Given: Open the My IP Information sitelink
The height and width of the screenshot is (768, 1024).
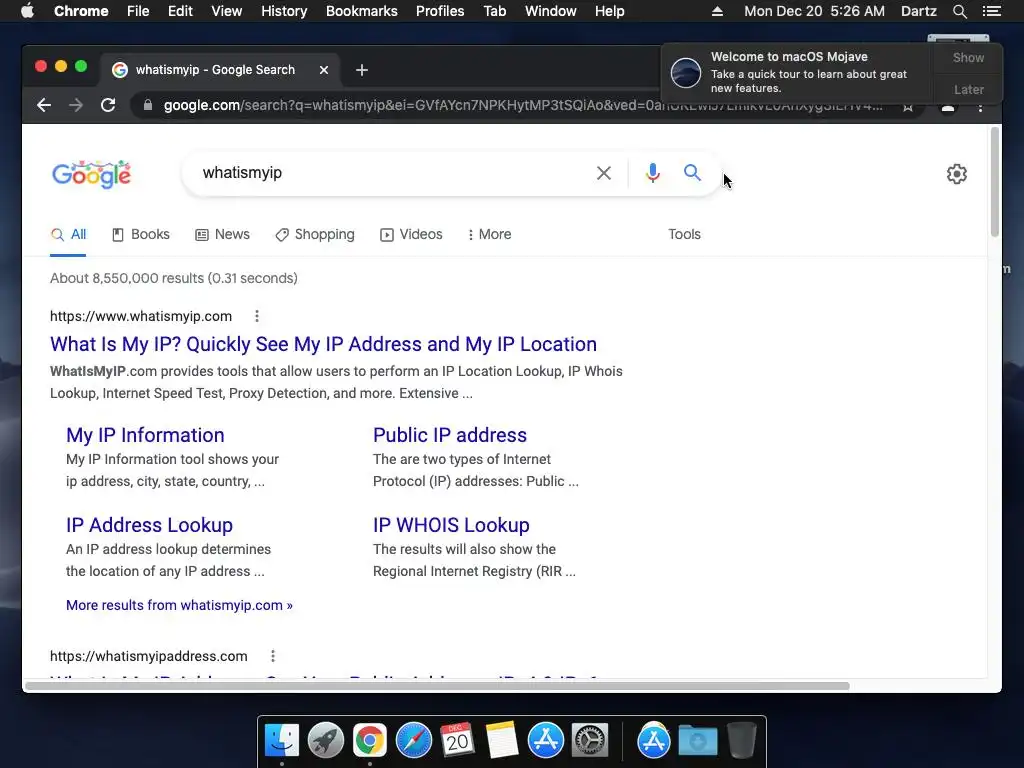Looking at the screenshot, I should point(145,435).
